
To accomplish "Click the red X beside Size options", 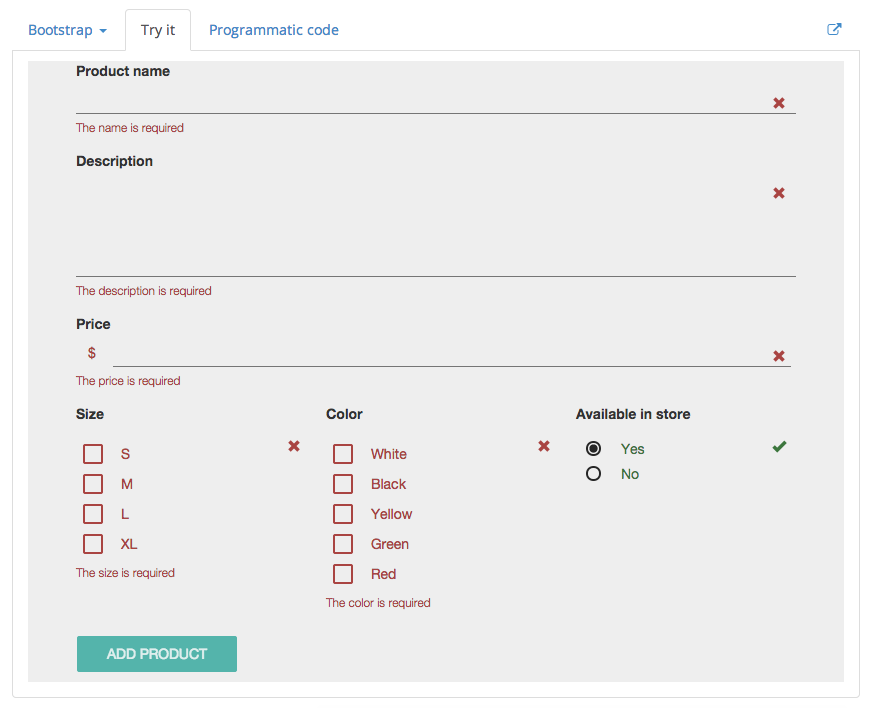I will 294,446.
